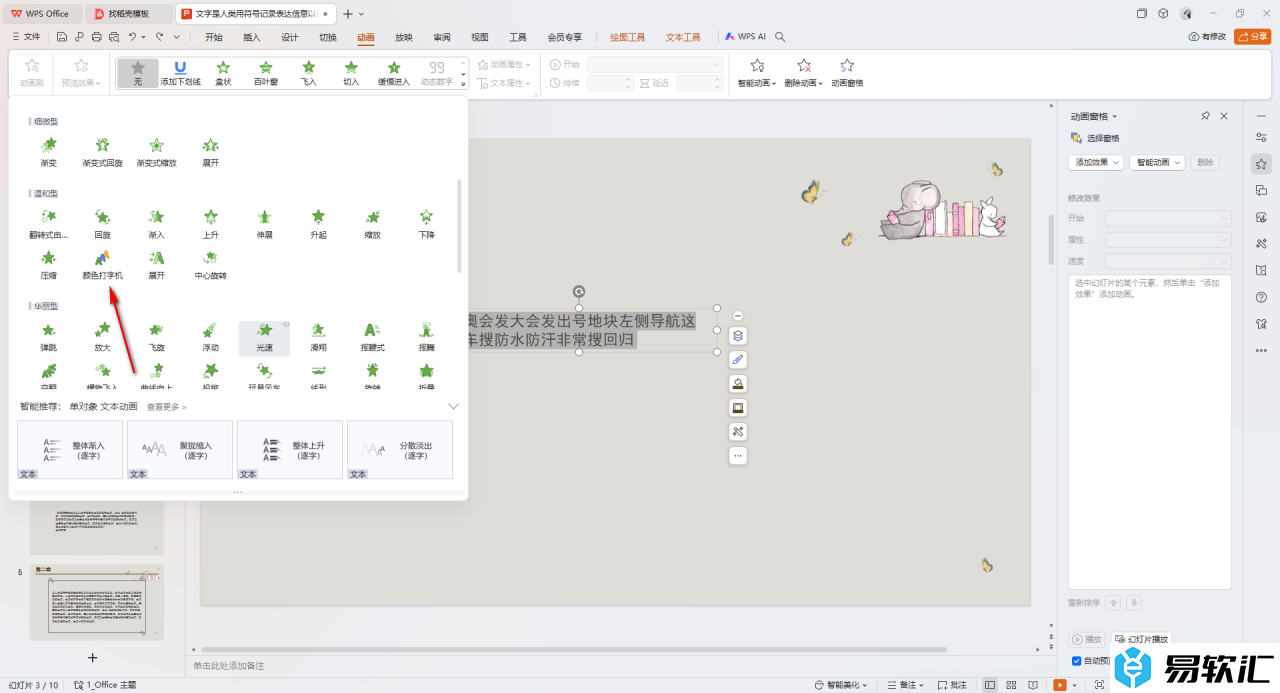Save the document via toolbar icon

coord(62,37)
